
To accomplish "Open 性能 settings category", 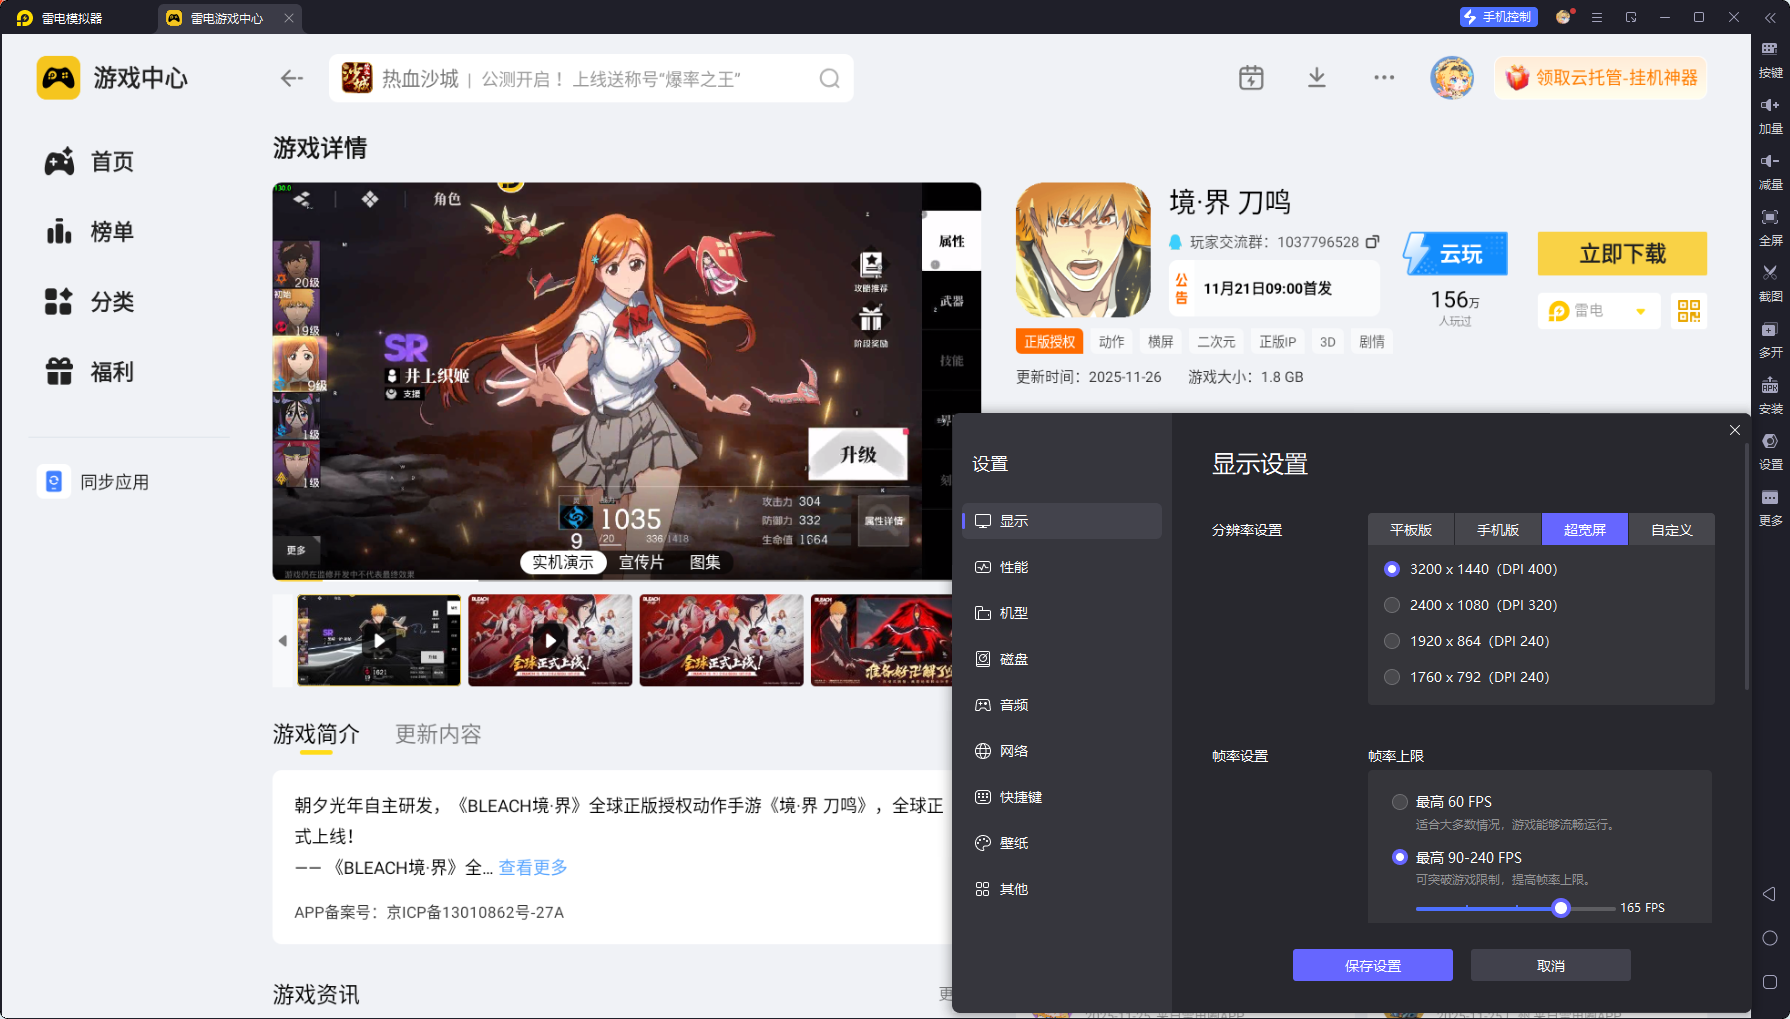I will [x=1062, y=567].
